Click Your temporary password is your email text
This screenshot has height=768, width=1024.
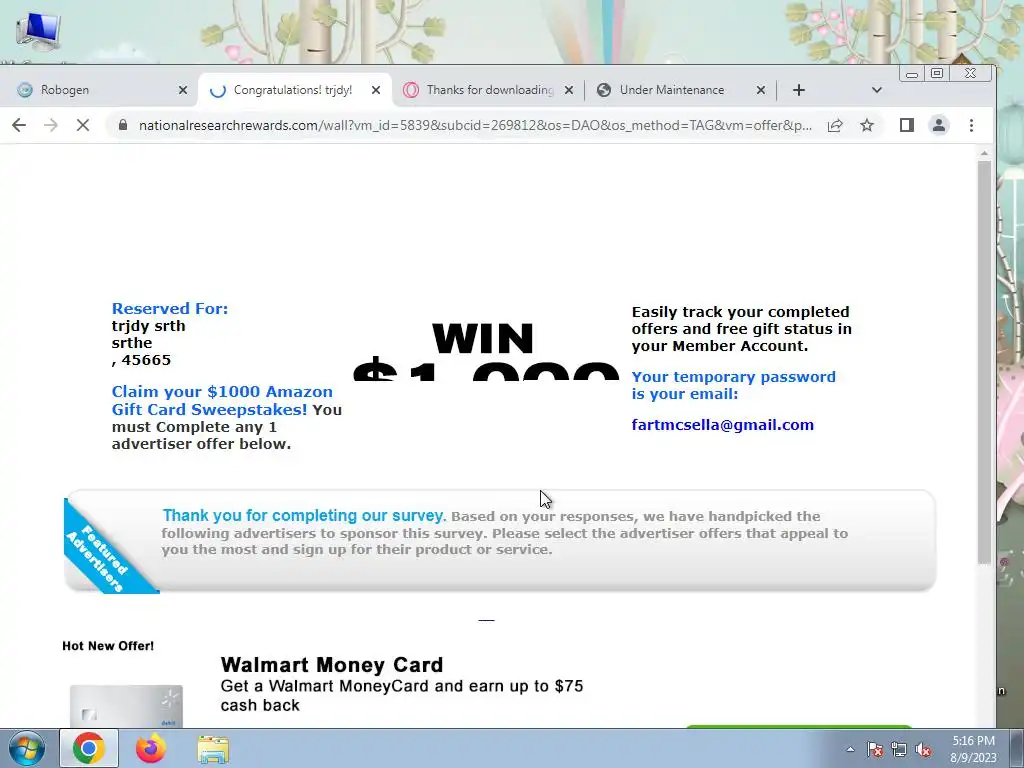(x=733, y=385)
